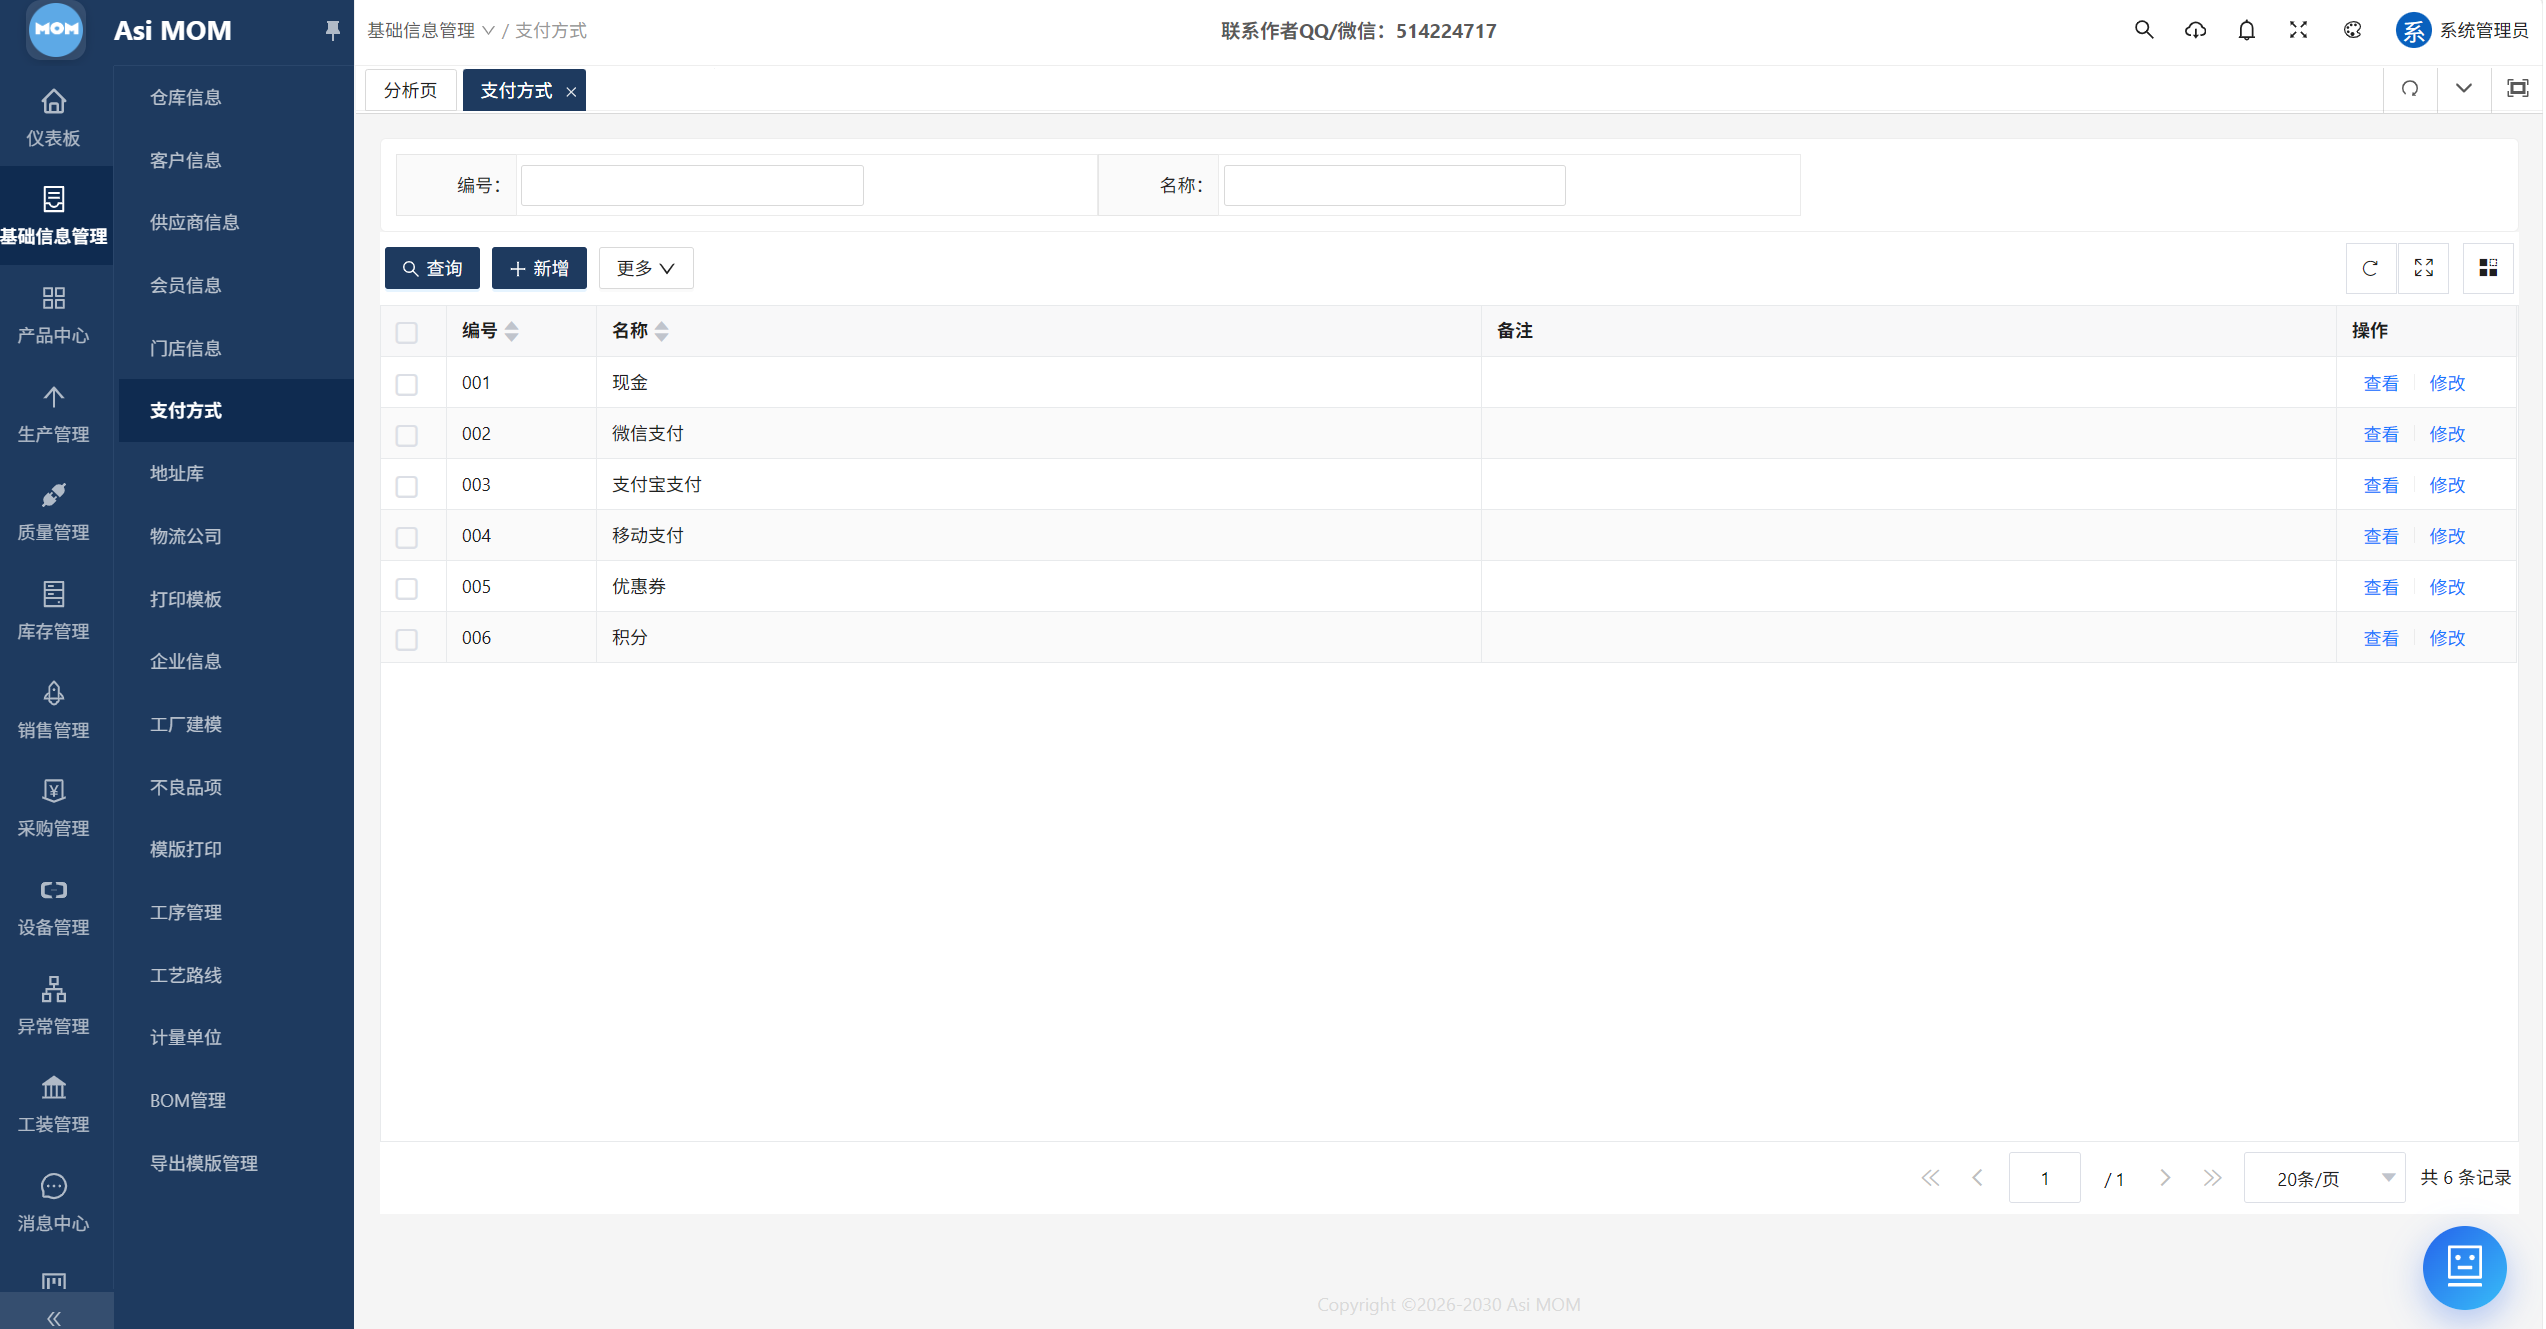2546x1329 pixels.
Task: Select 基础信息管理 in the sidebar
Action: click(x=54, y=215)
